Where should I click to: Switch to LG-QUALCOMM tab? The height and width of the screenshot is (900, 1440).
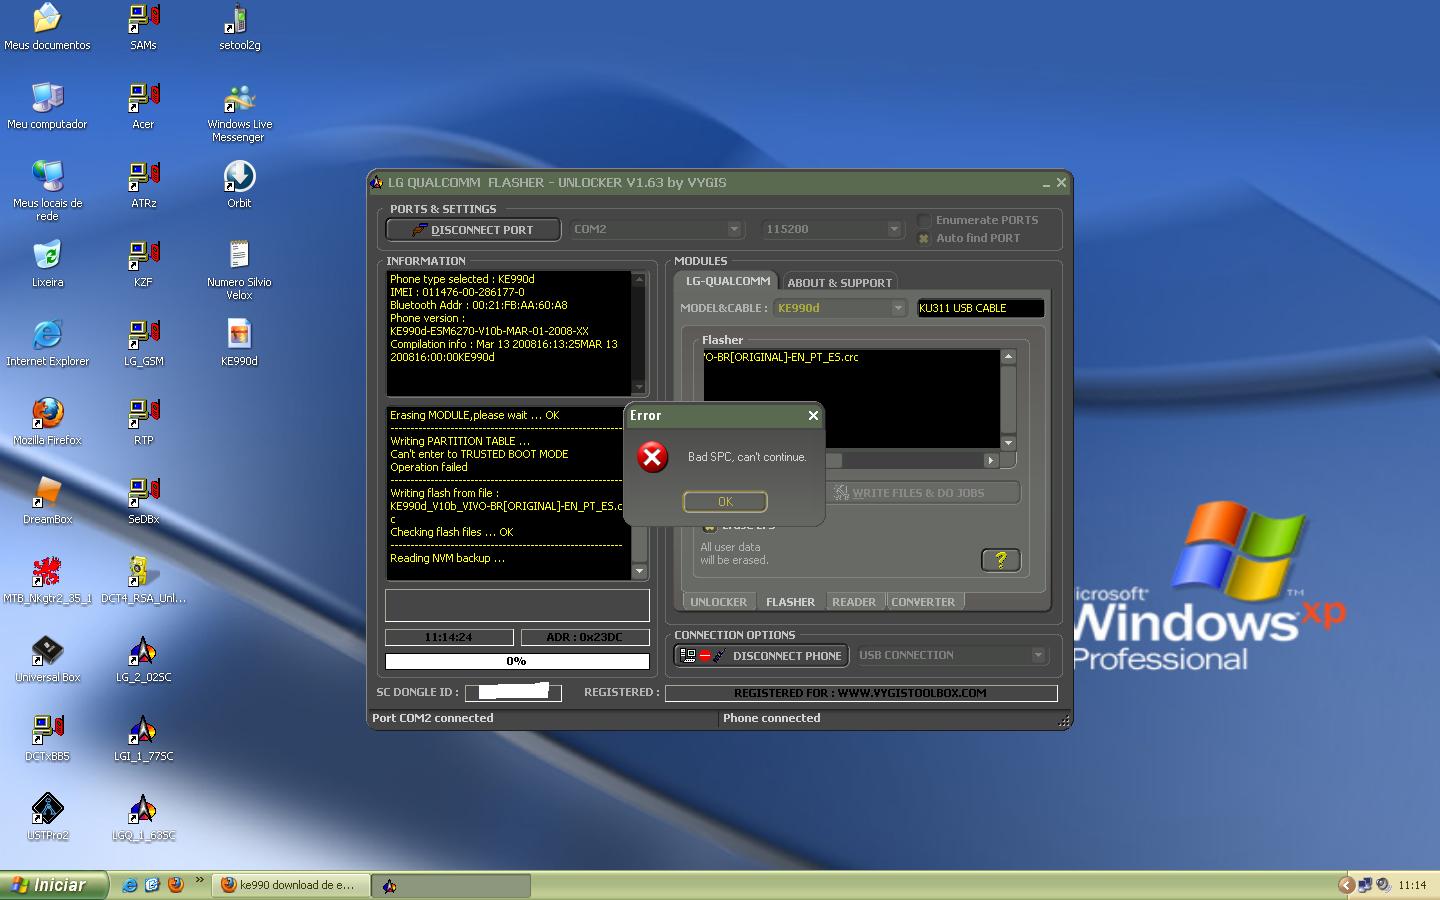[727, 281]
